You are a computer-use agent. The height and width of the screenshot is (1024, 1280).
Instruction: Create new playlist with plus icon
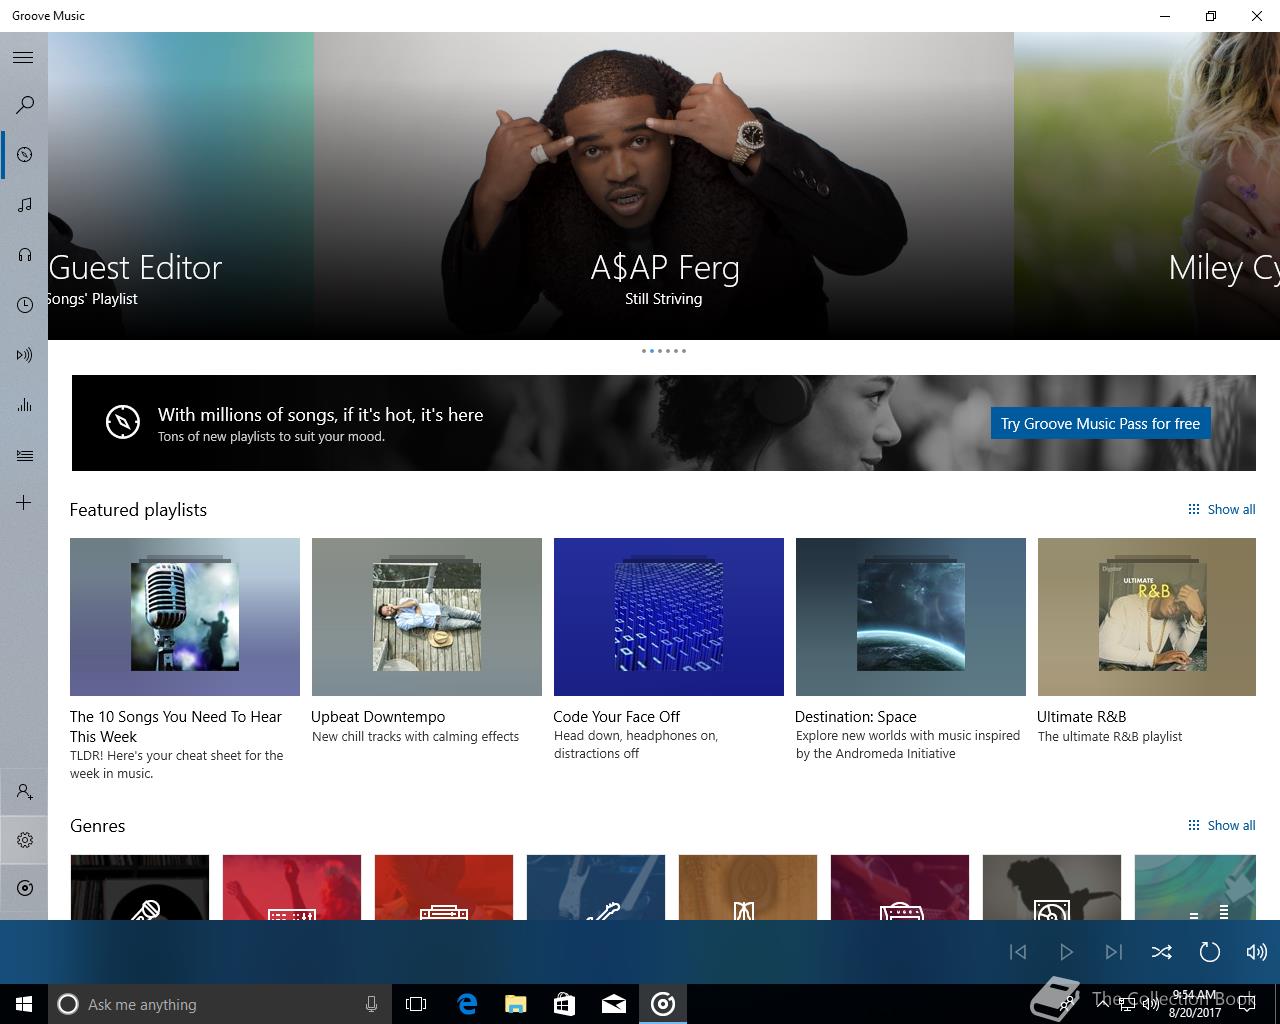click(x=24, y=502)
